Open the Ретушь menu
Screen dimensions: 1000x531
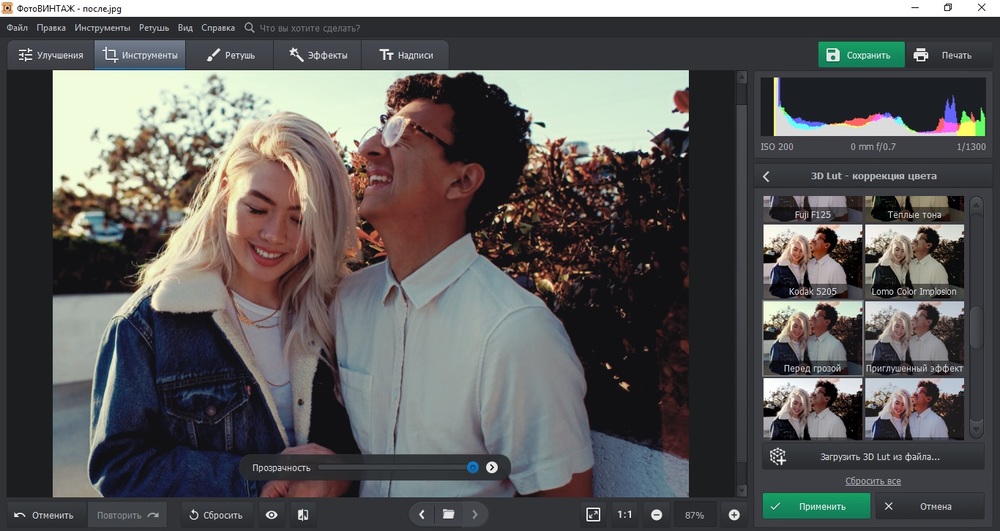tap(154, 28)
